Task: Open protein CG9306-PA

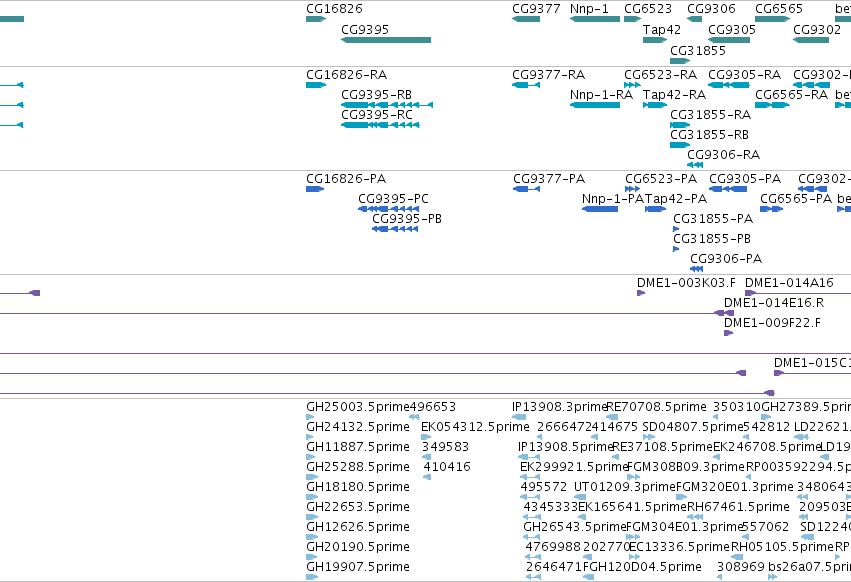Action: (697, 269)
